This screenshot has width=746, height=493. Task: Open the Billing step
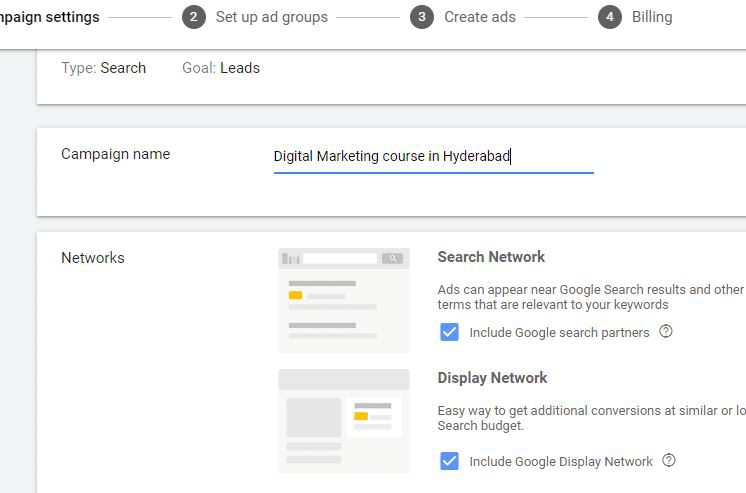pyautogui.click(x=652, y=17)
